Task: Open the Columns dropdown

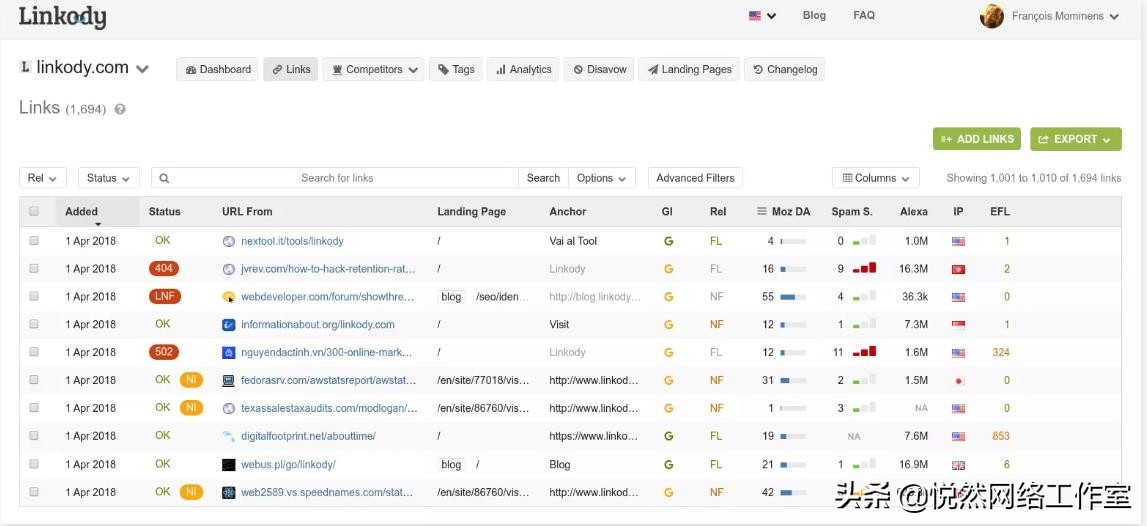Action: [876, 178]
